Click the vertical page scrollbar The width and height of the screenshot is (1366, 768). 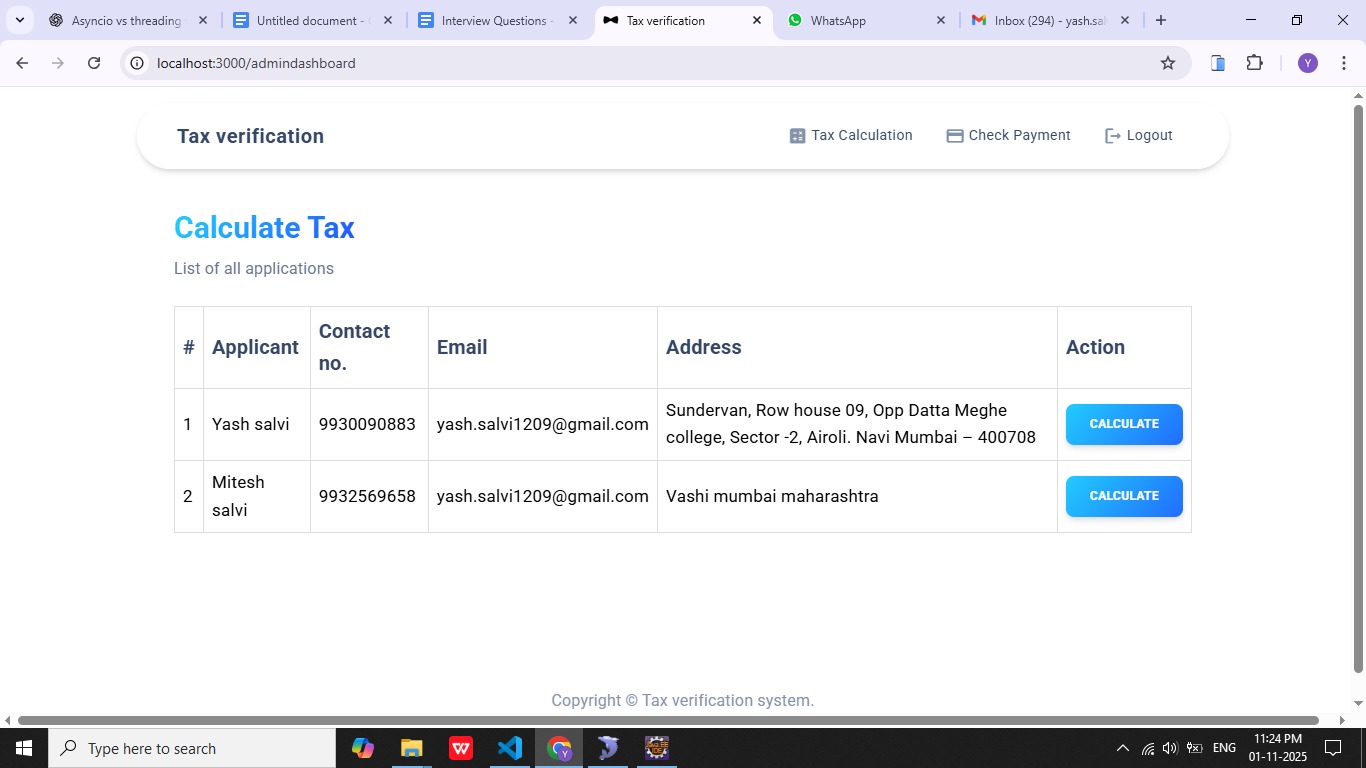[x=1358, y=390]
